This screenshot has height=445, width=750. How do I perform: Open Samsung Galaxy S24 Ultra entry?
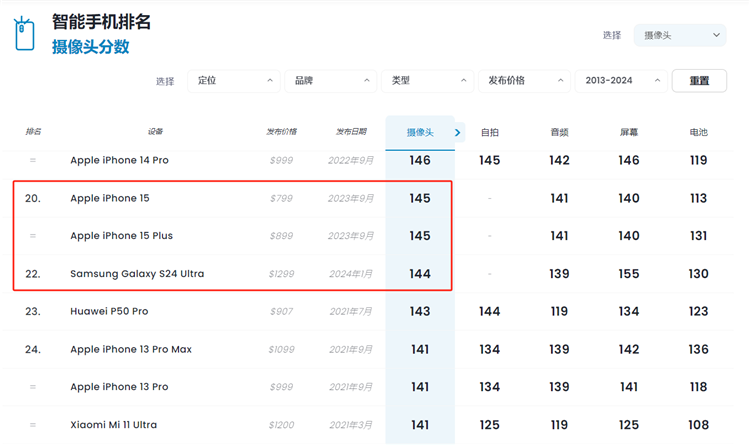click(137, 274)
